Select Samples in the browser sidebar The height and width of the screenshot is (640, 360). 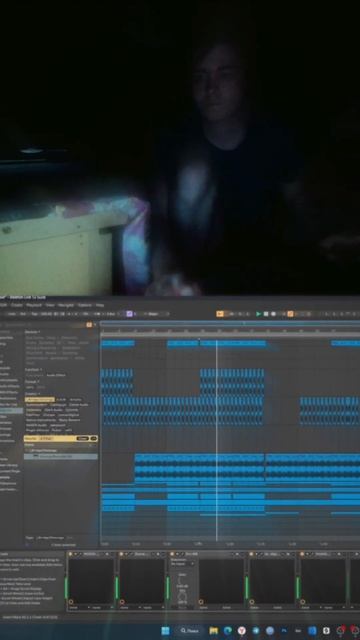click(6, 422)
